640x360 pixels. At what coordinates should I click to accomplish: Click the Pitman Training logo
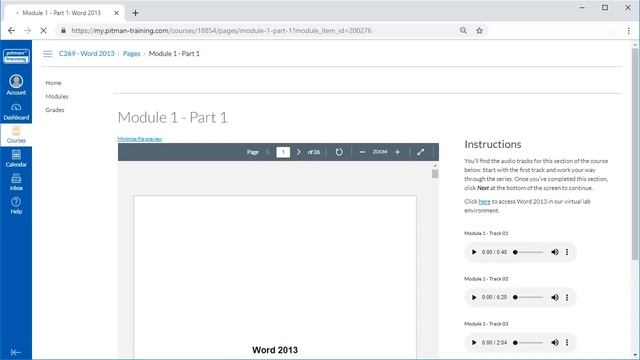(16, 56)
